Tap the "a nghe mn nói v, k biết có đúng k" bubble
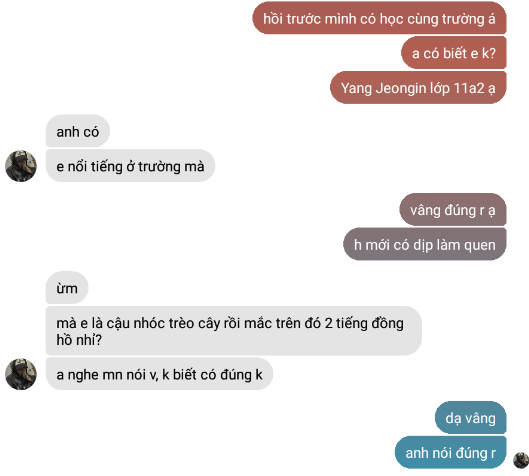The height and width of the screenshot is (476, 529). [x=159, y=374]
